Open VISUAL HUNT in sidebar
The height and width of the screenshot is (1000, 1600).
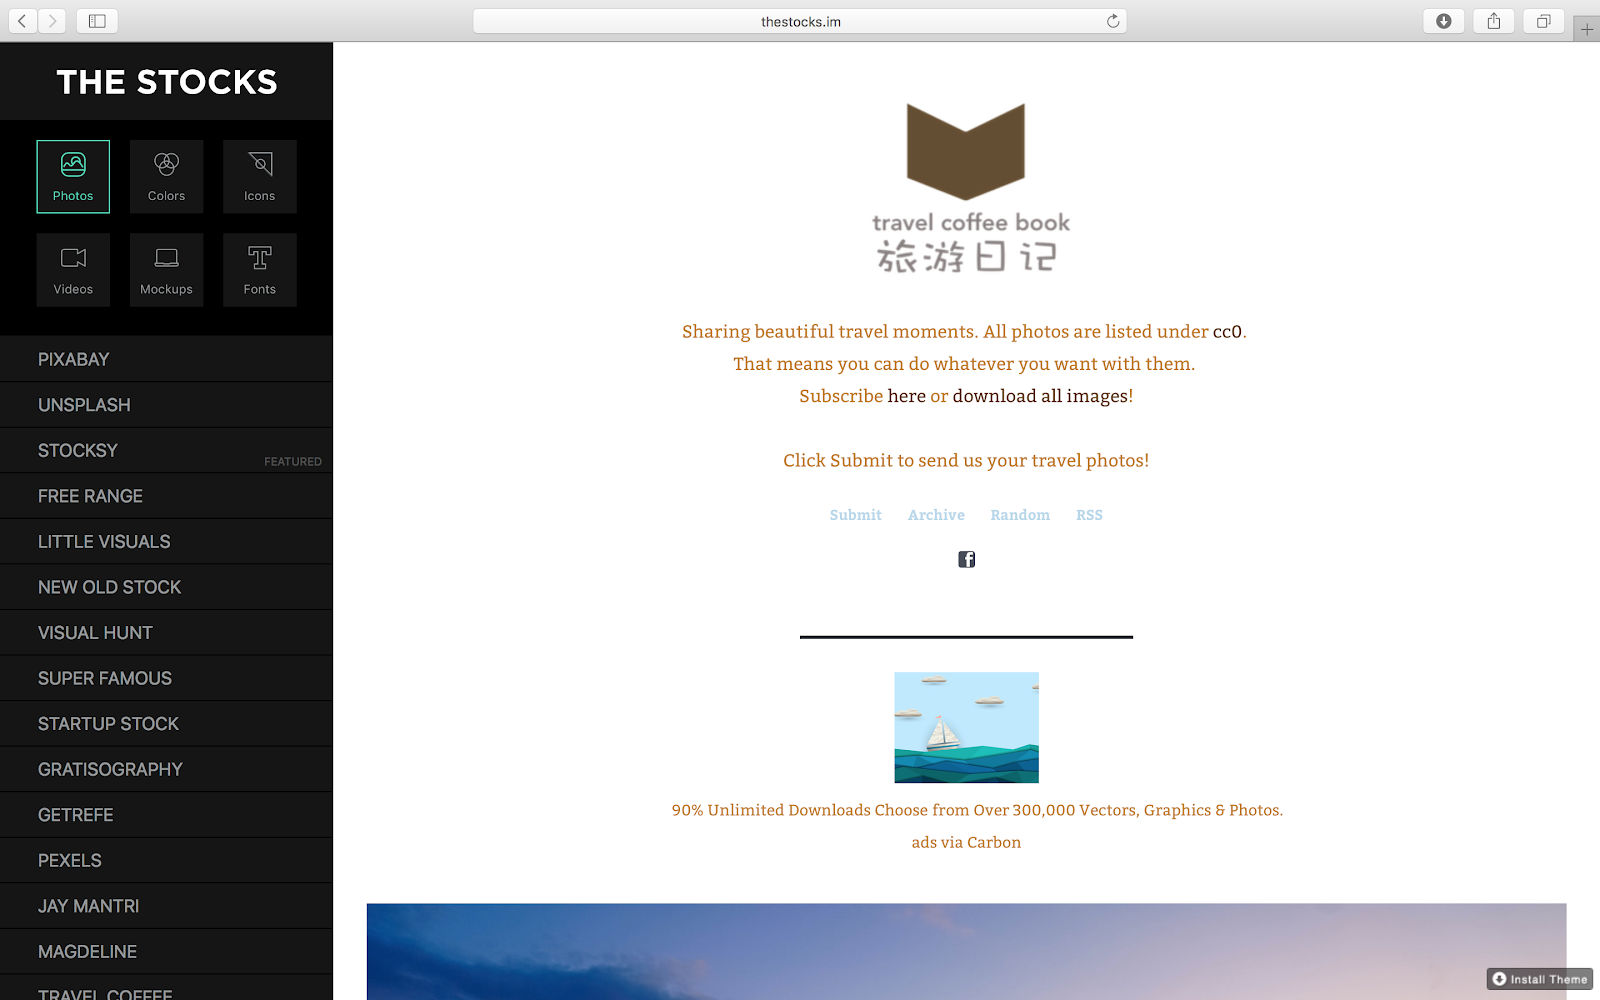point(166,633)
